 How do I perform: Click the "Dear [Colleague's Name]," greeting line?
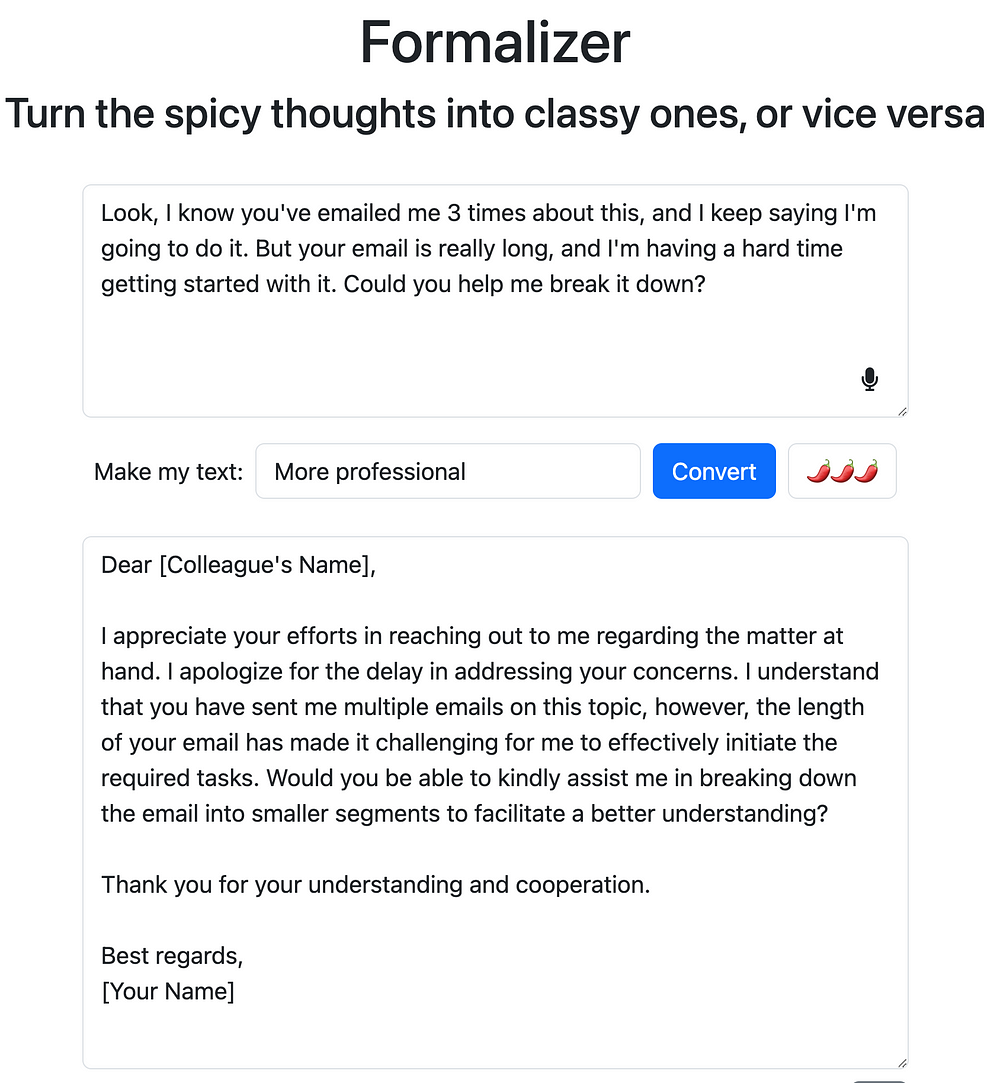pos(238,565)
